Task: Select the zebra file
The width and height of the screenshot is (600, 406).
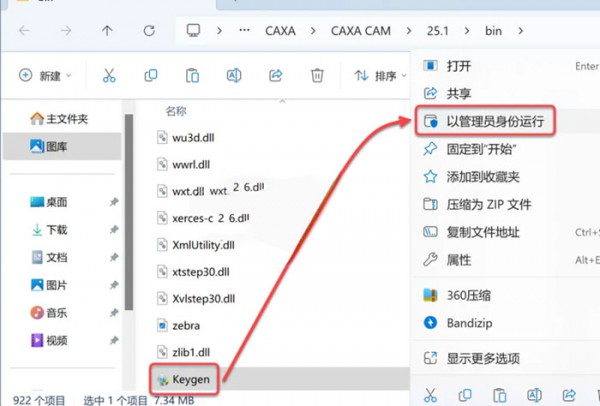Action: [179, 326]
